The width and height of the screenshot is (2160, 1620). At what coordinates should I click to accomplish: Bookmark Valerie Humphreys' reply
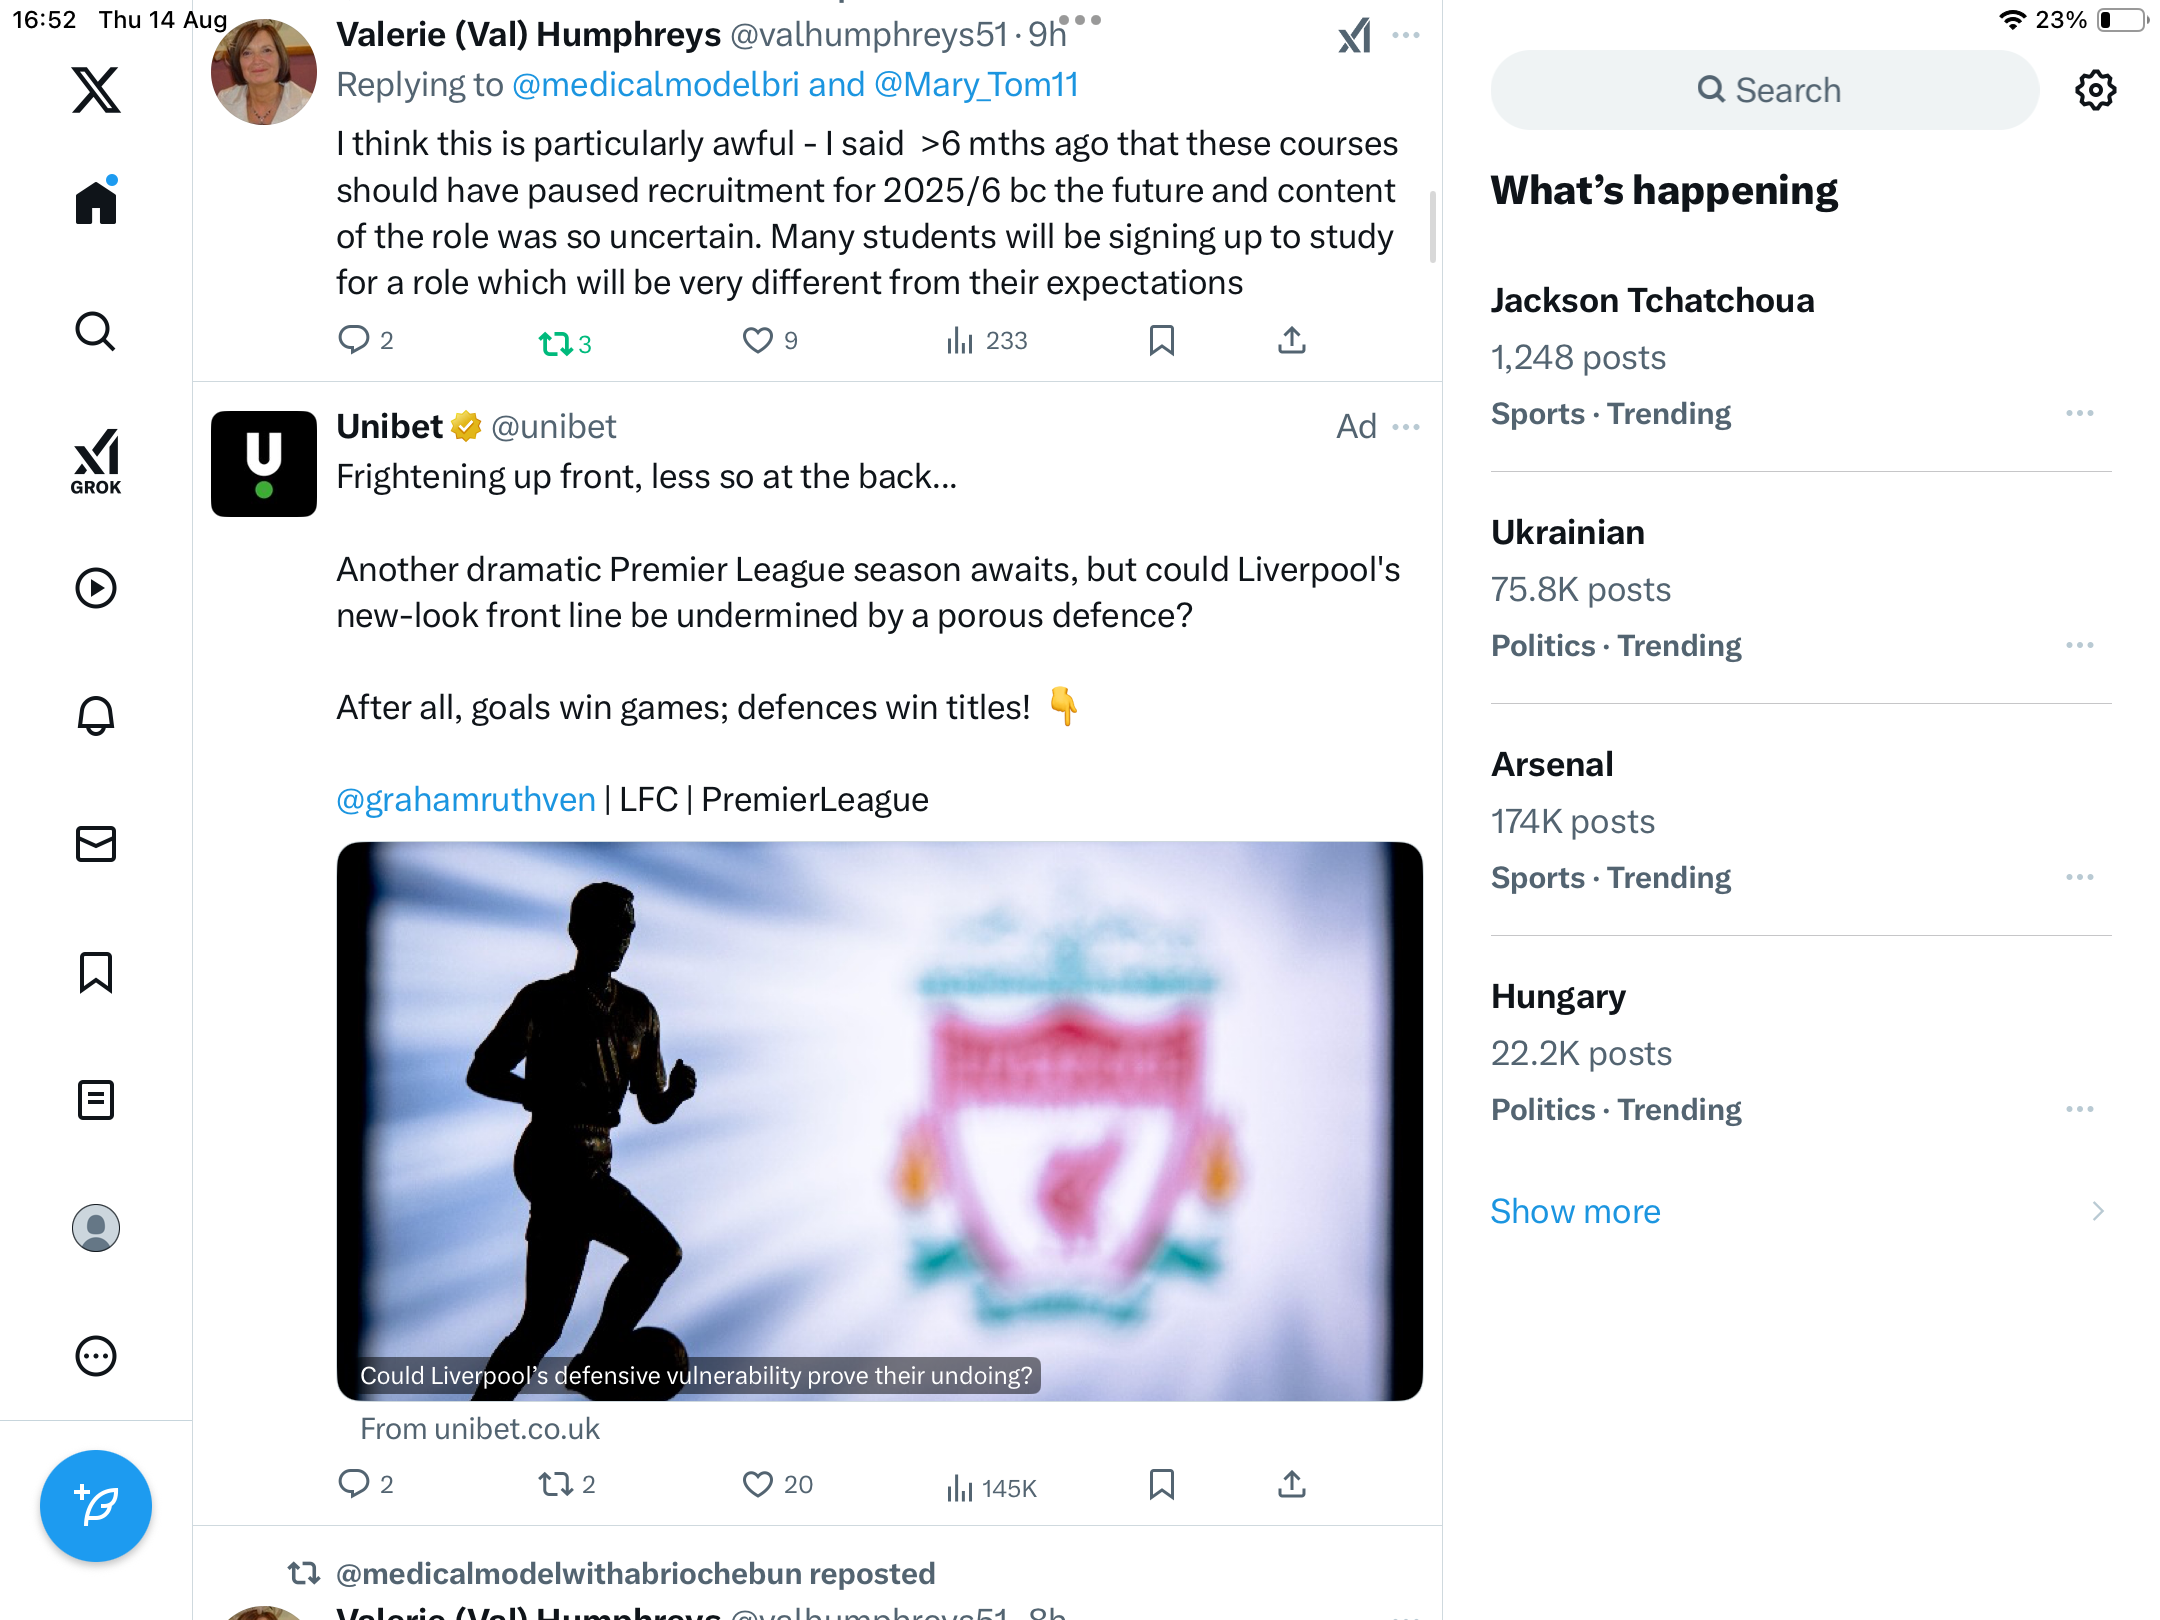coord(1161,341)
